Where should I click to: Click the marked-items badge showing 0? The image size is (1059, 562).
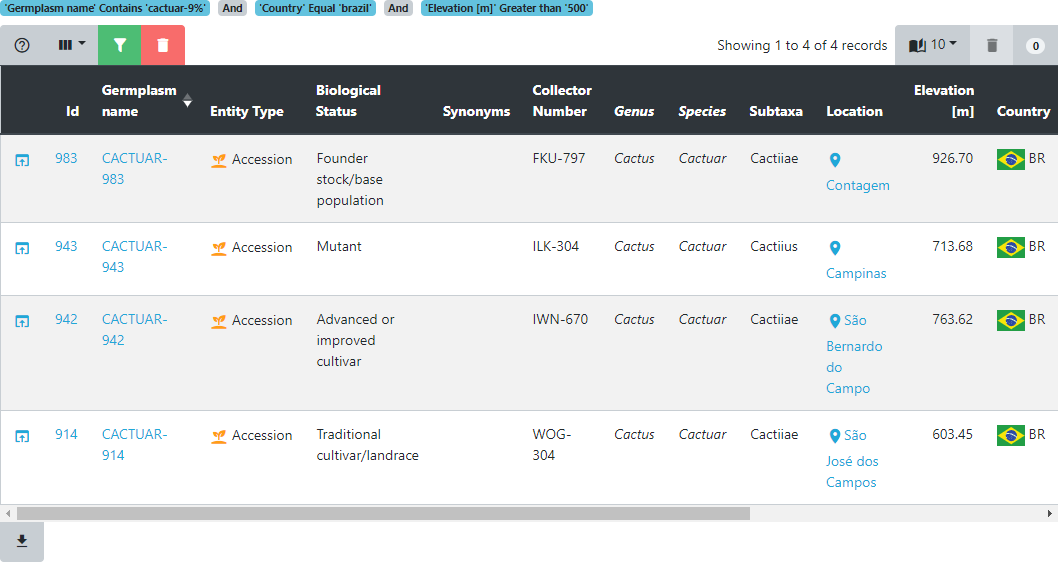coord(1035,46)
